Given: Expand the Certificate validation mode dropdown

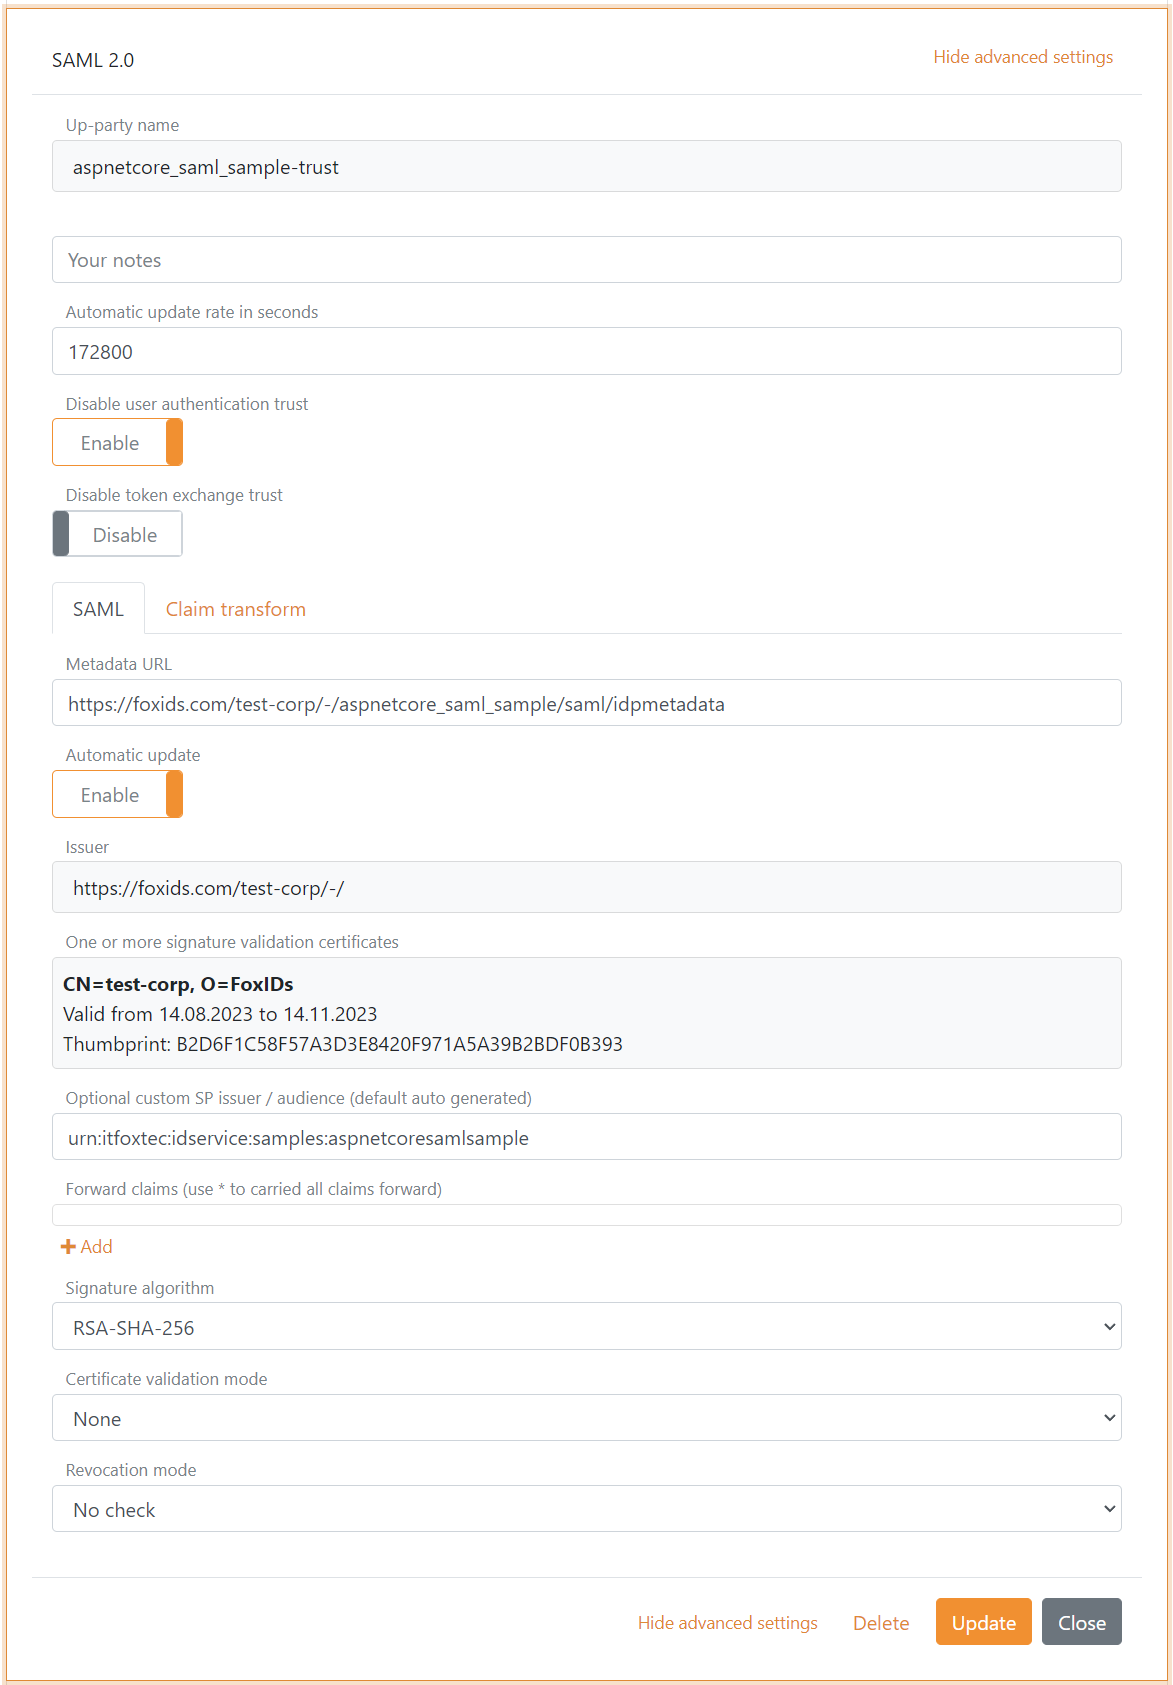Looking at the screenshot, I should click(x=586, y=1418).
